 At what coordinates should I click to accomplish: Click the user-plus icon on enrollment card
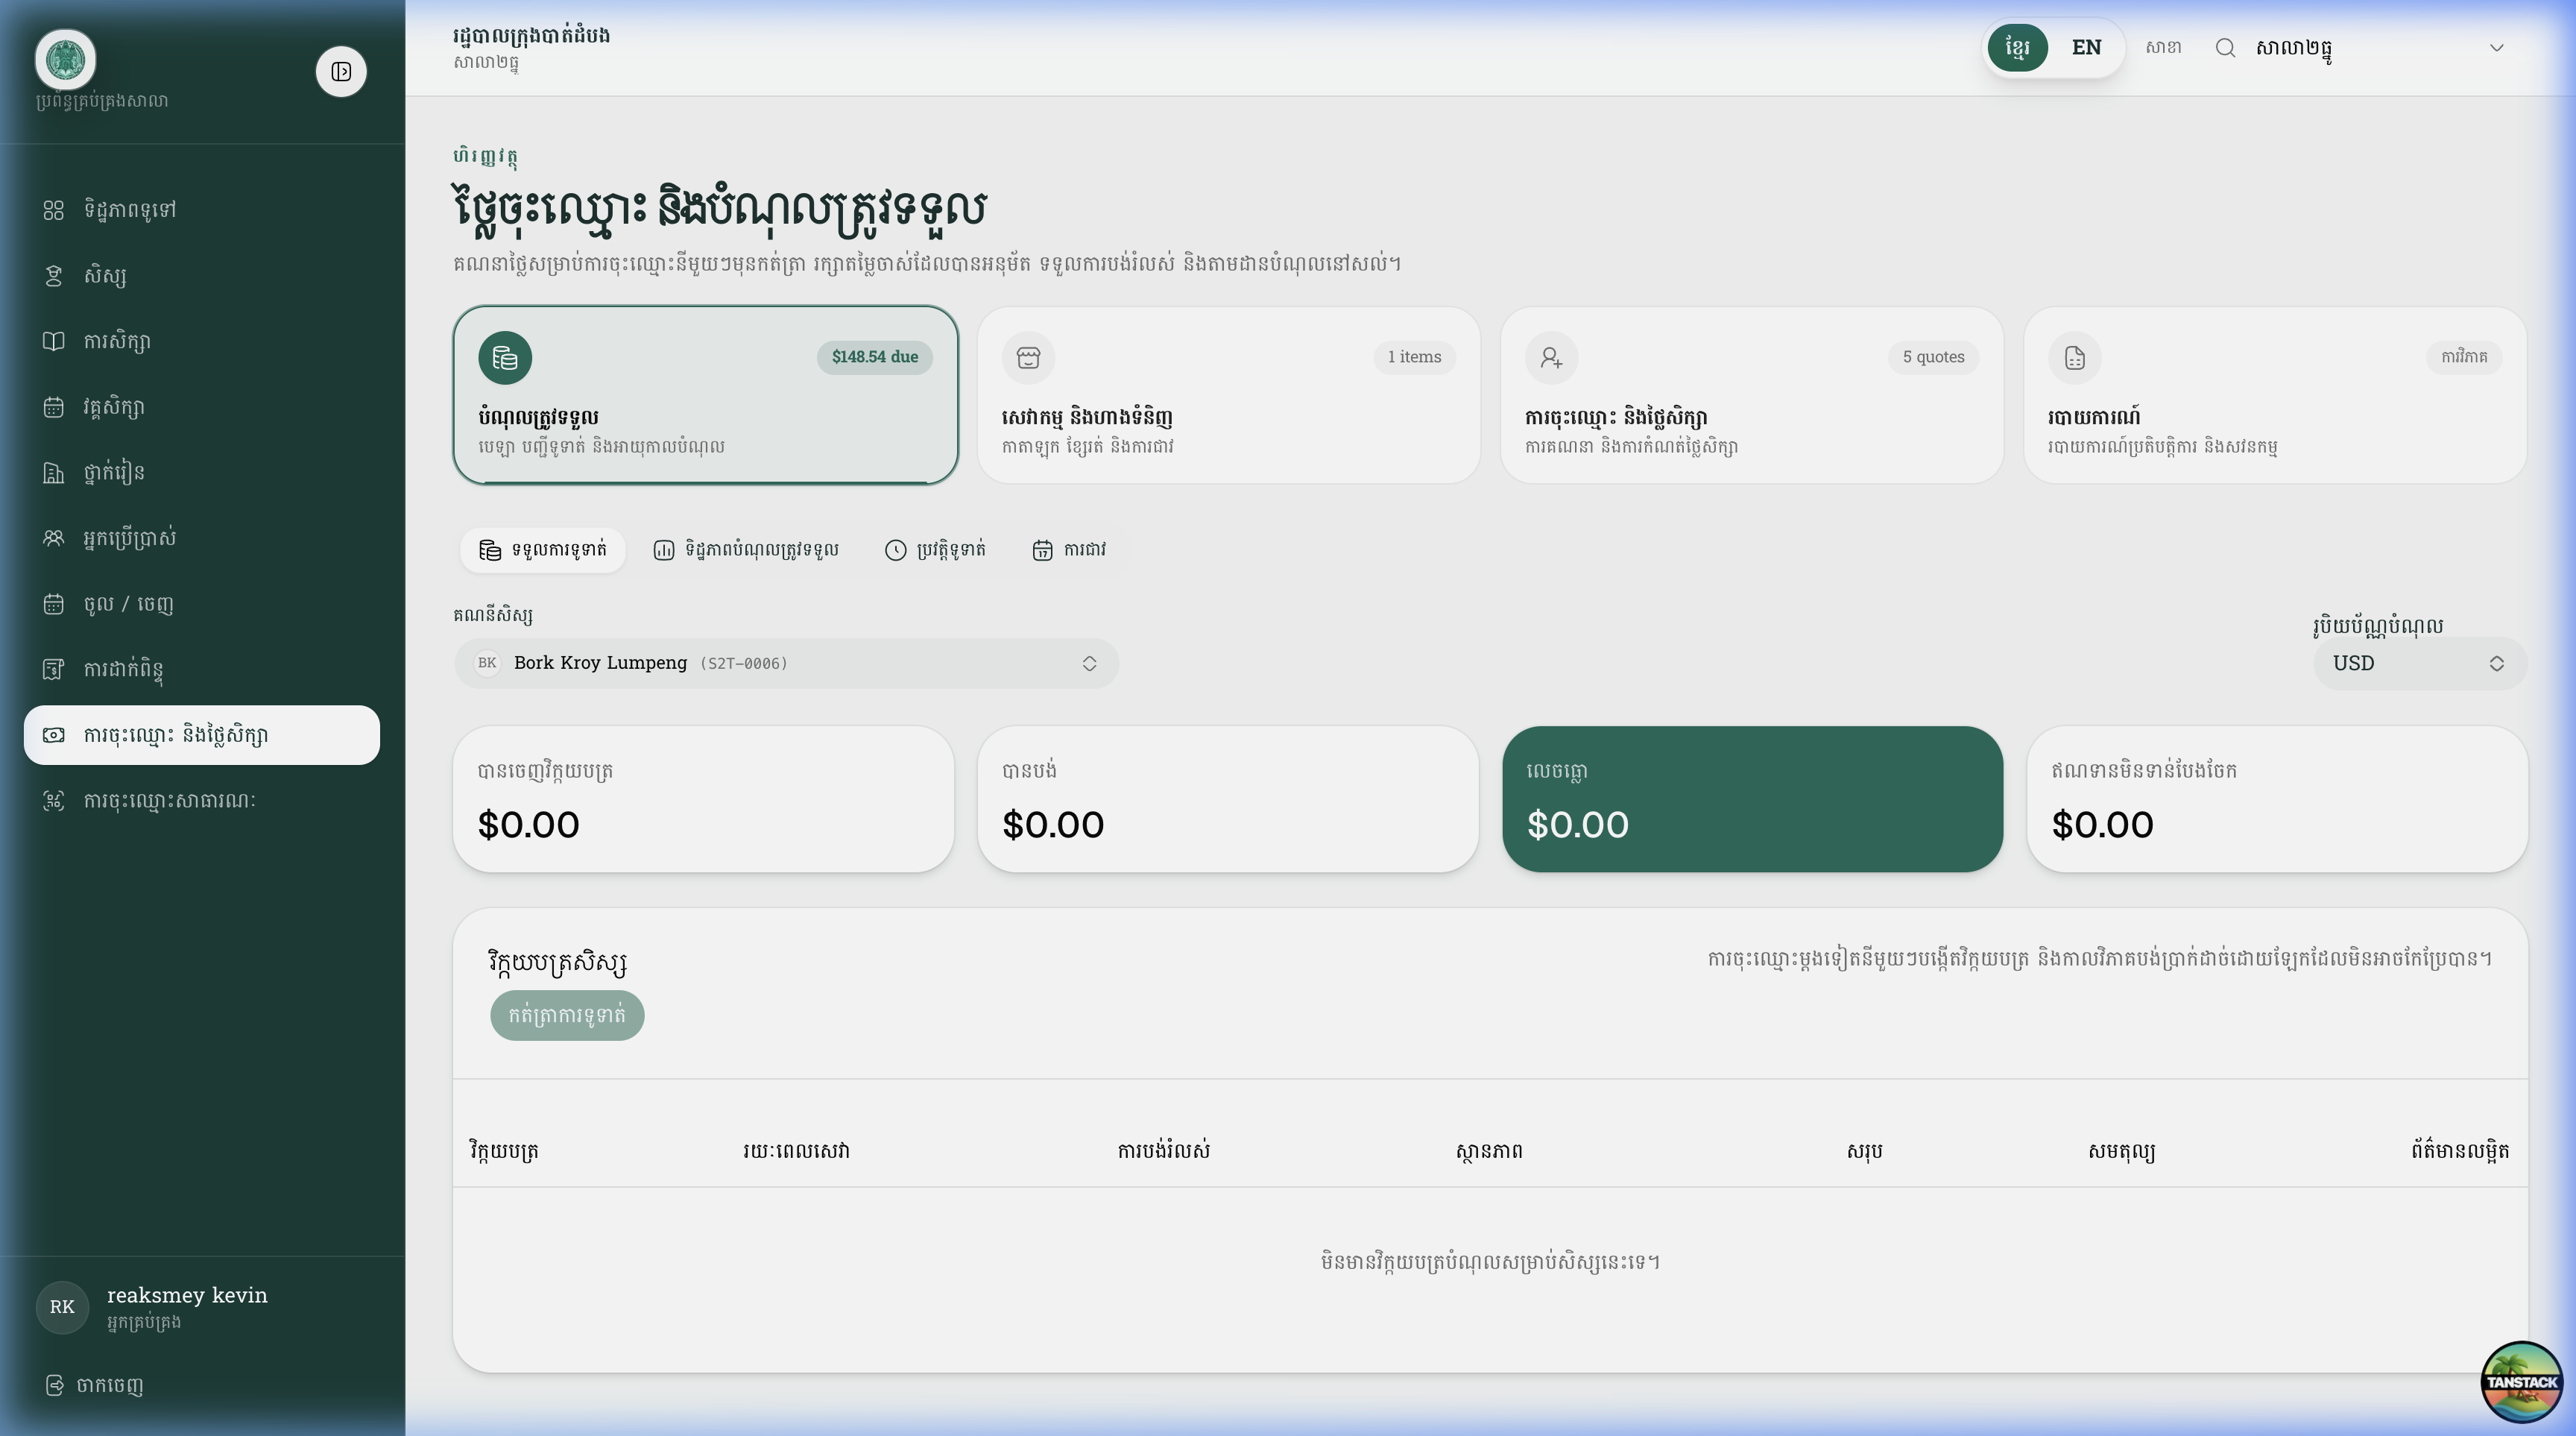point(1551,358)
